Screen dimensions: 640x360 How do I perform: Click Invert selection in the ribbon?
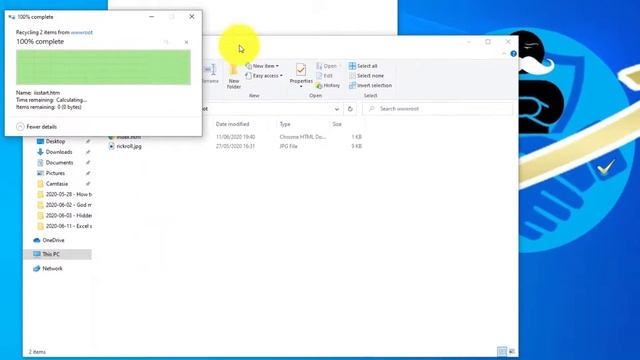[370, 86]
